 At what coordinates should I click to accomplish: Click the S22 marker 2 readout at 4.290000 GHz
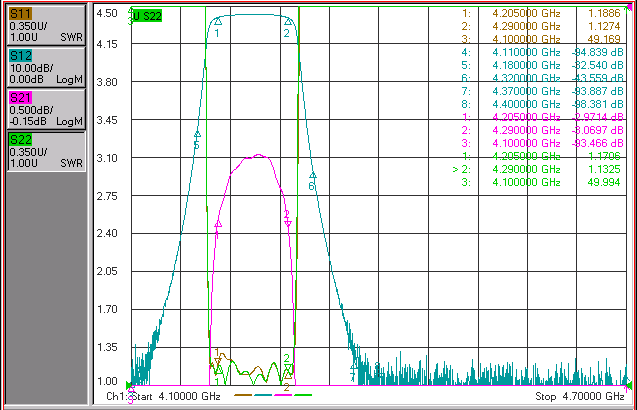tap(536, 169)
